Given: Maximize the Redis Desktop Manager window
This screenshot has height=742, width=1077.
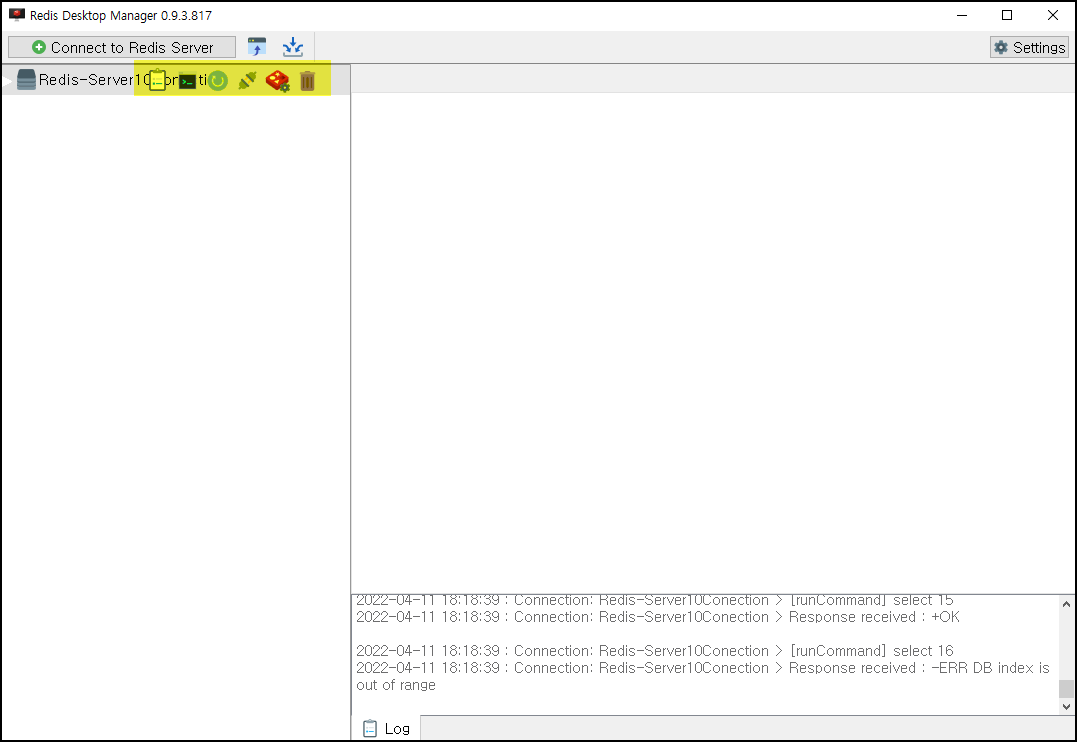Looking at the screenshot, I should point(1007,15).
